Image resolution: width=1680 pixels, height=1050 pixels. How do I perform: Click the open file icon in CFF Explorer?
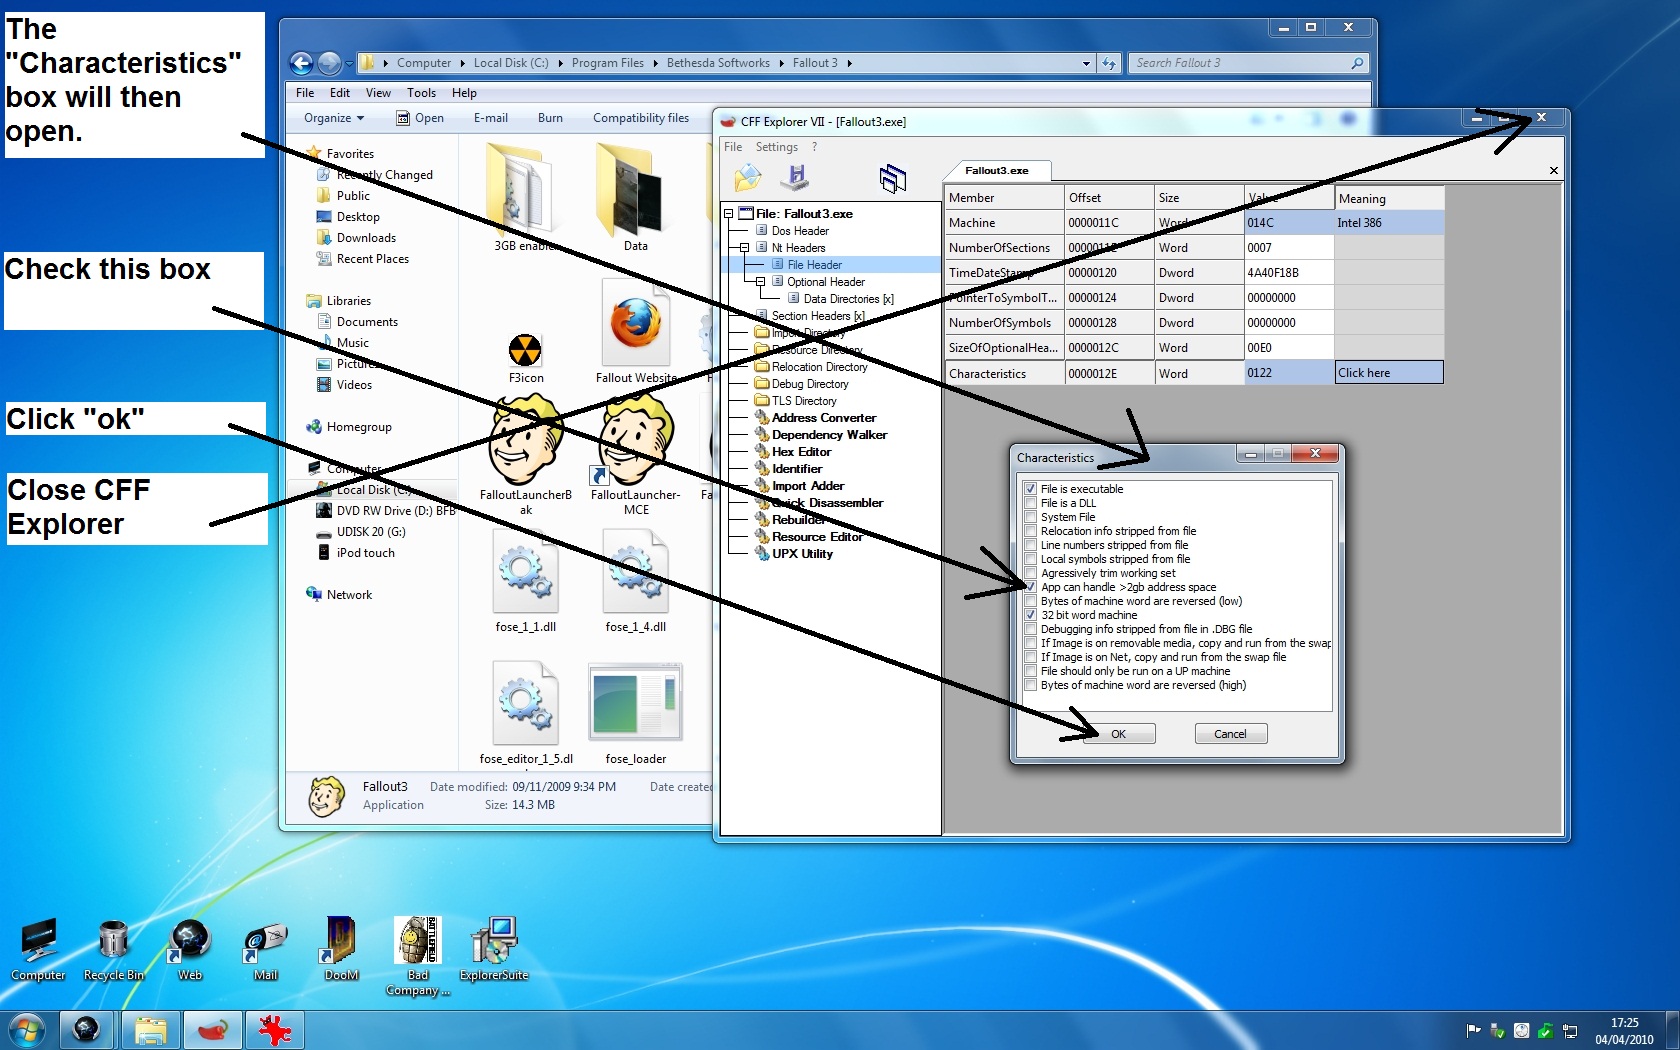click(748, 179)
